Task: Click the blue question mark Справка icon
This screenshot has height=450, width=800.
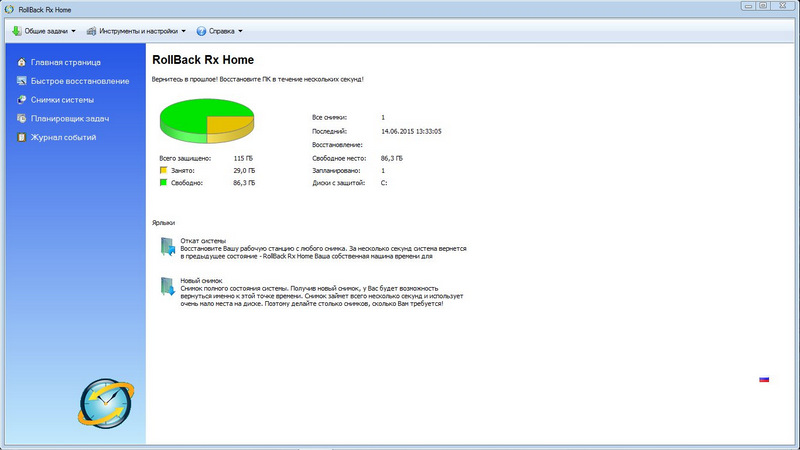Action: click(202, 31)
